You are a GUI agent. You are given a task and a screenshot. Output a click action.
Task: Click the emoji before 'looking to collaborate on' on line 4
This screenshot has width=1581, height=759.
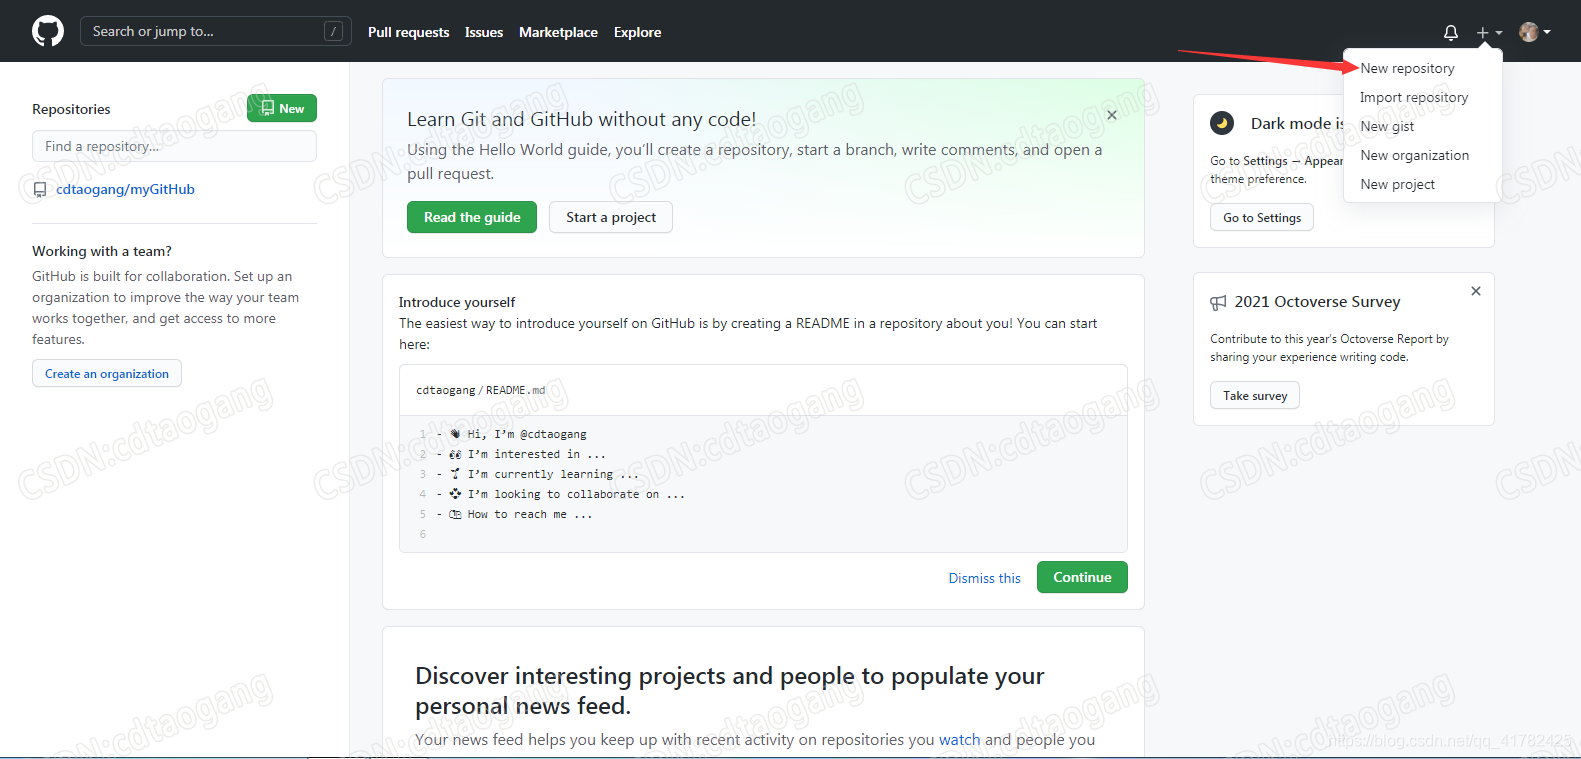pos(455,494)
